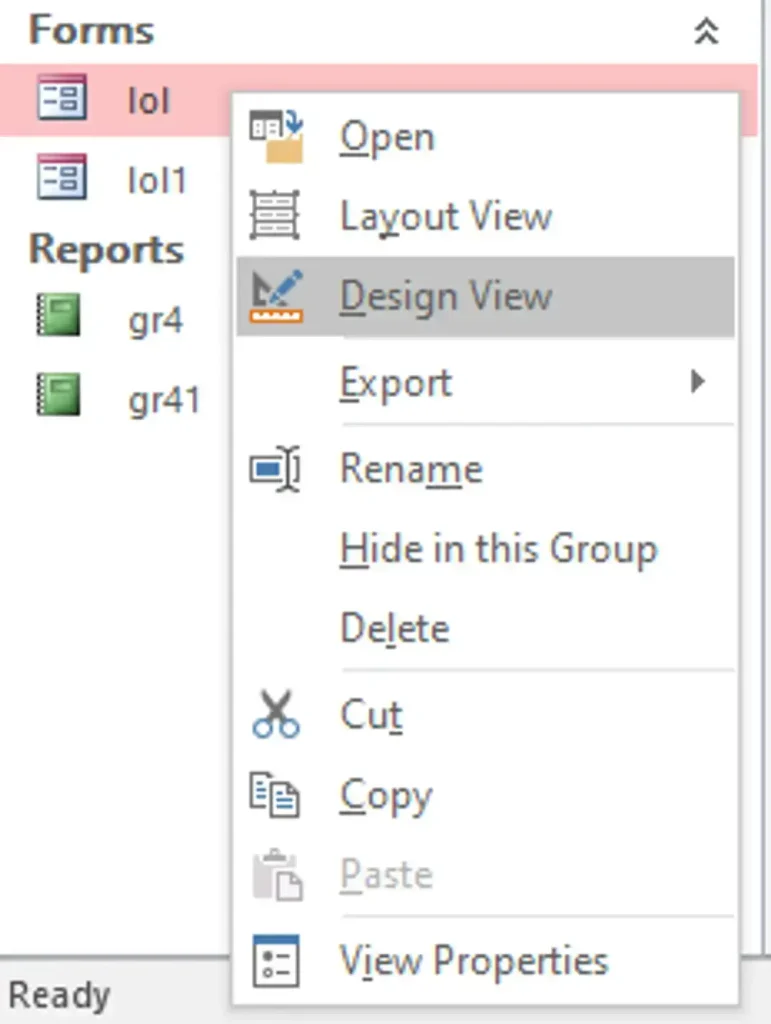Viewport: 771px width, 1024px height.
Task: Click Delete in the context menu
Action: coord(394,627)
